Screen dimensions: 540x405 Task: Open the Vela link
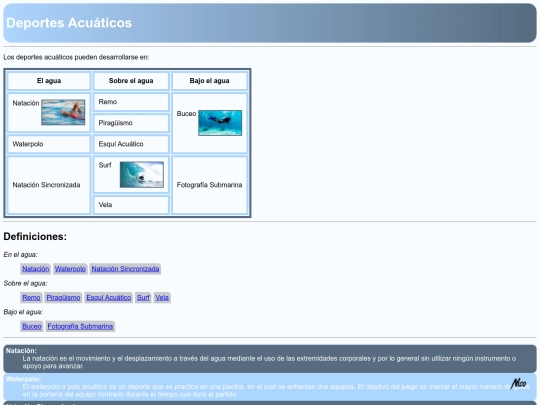click(x=162, y=298)
